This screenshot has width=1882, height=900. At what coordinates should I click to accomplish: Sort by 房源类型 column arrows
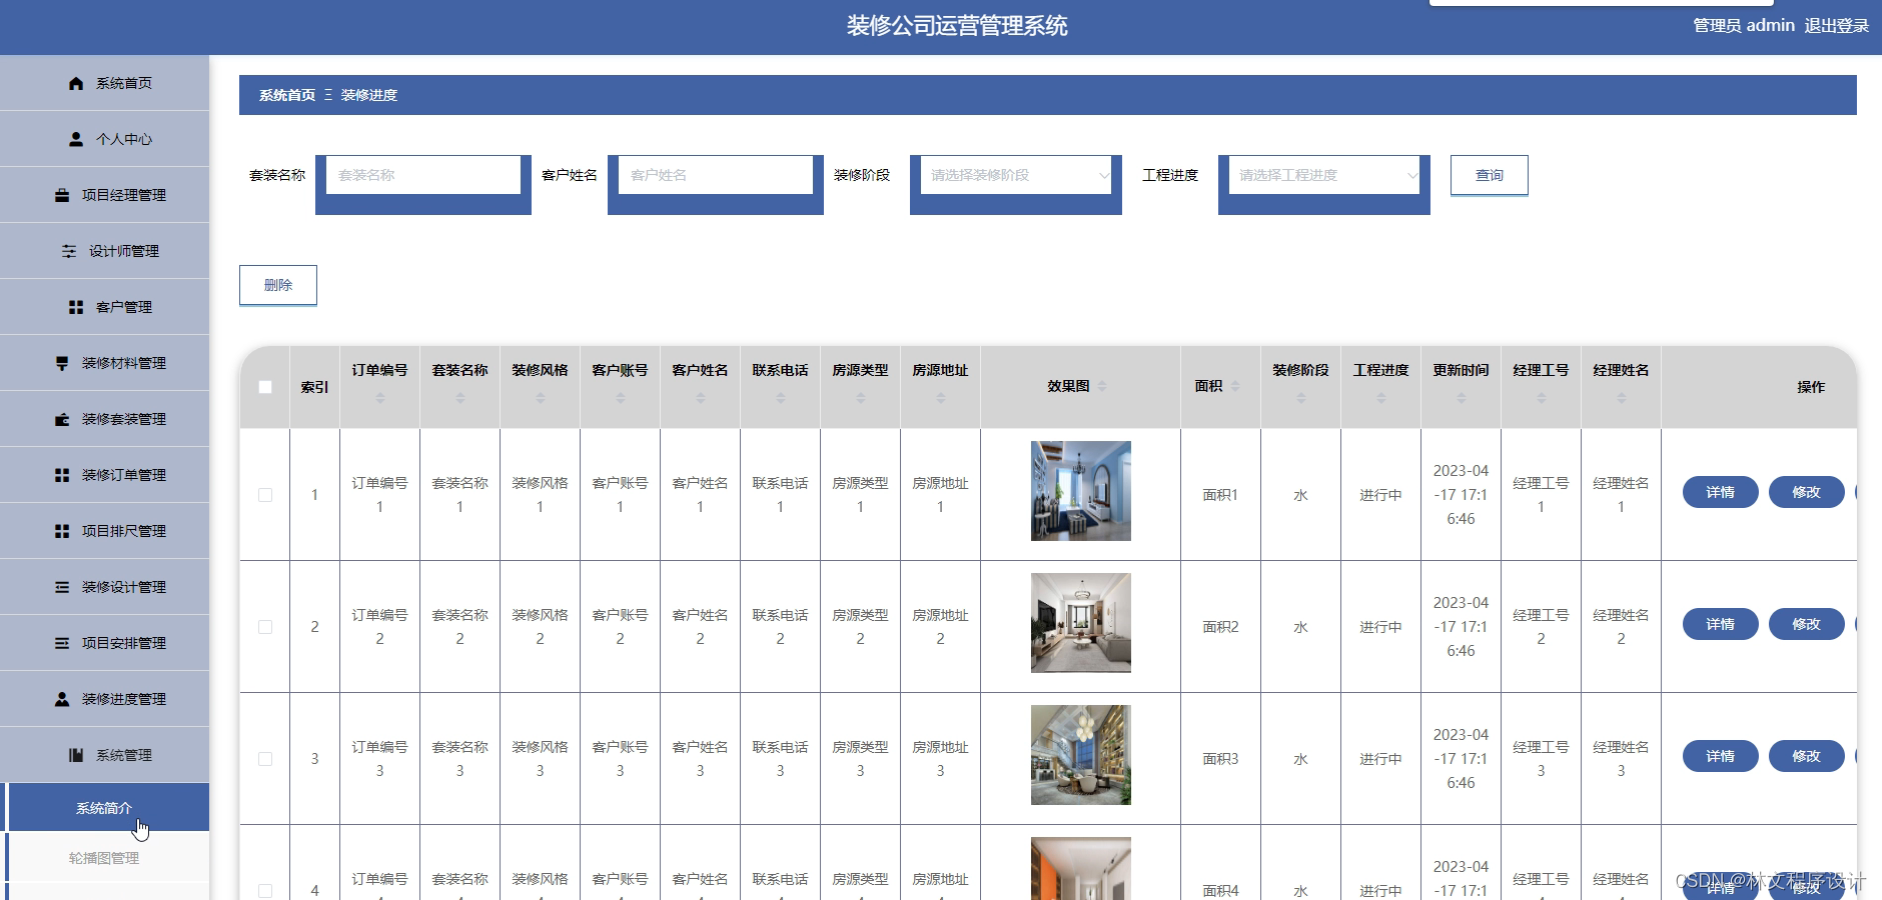coord(860,398)
